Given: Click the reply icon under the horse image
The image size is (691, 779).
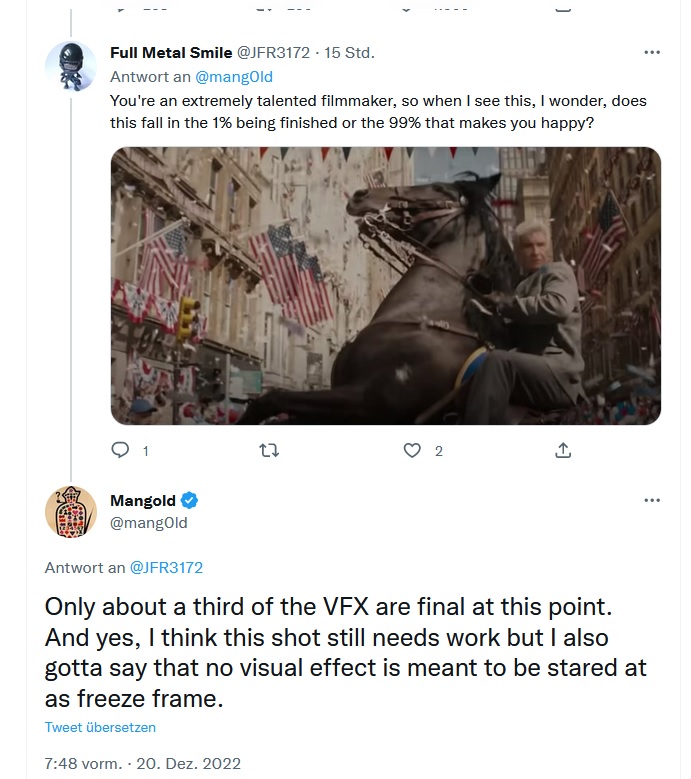Looking at the screenshot, I should click(120, 451).
